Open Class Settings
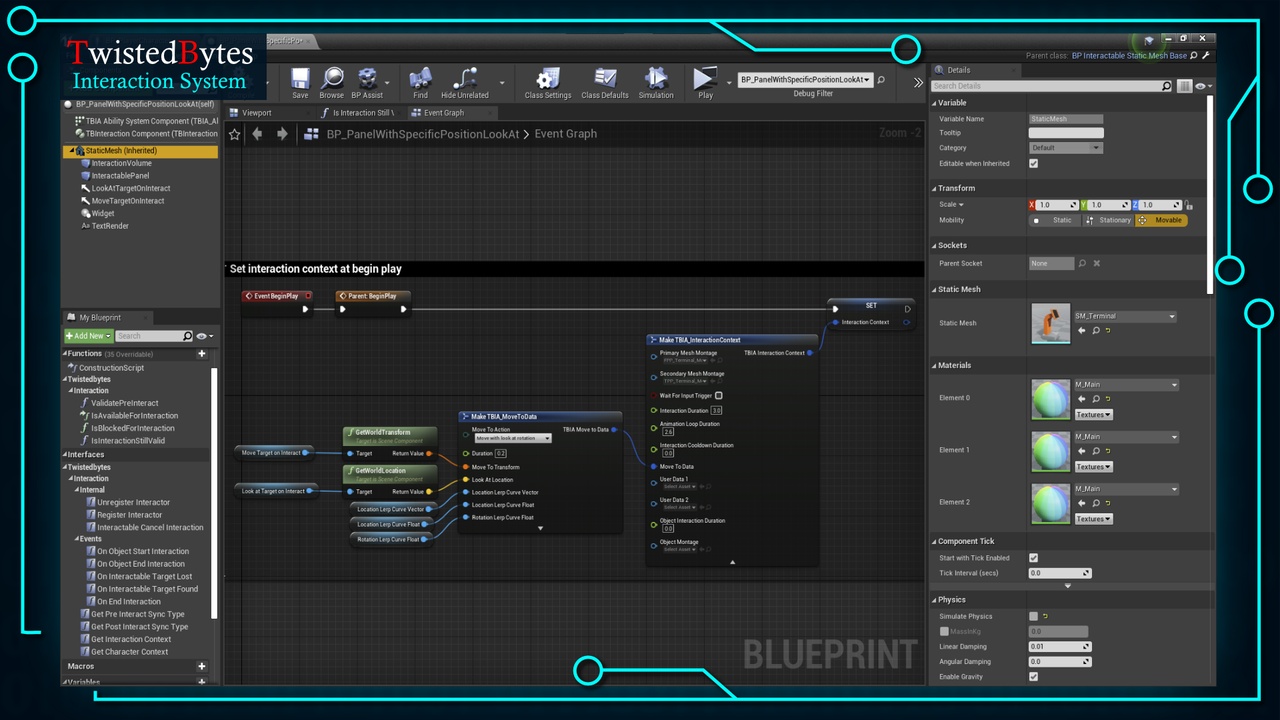Image resolution: width=1280 pixels, height=720 pixels. (548, 82)
